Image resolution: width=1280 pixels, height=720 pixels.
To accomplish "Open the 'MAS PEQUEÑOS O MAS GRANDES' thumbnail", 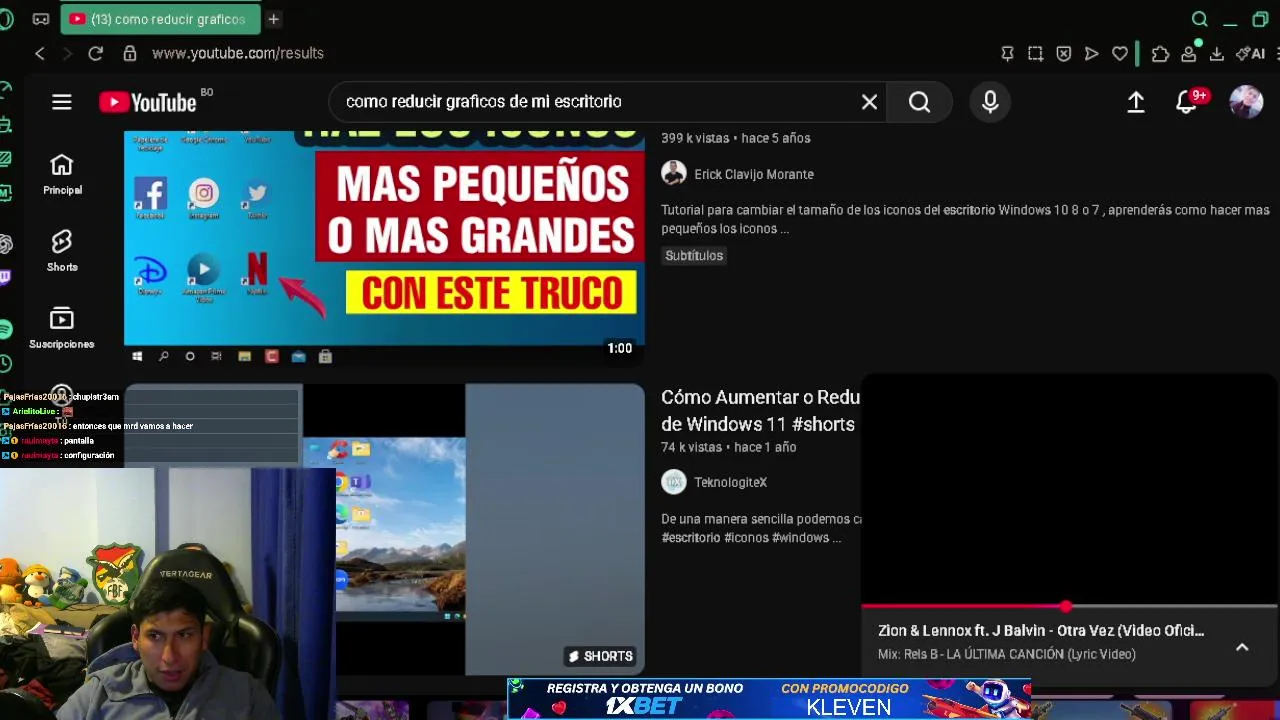I will coord(384,248).
